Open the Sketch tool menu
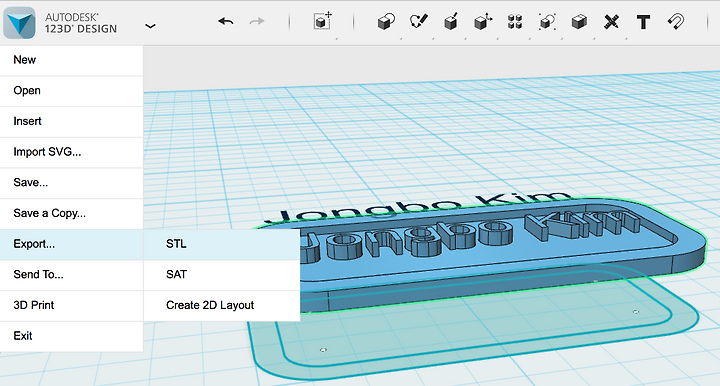This screenshot has height=386, width=720. (x=419, y=21)
